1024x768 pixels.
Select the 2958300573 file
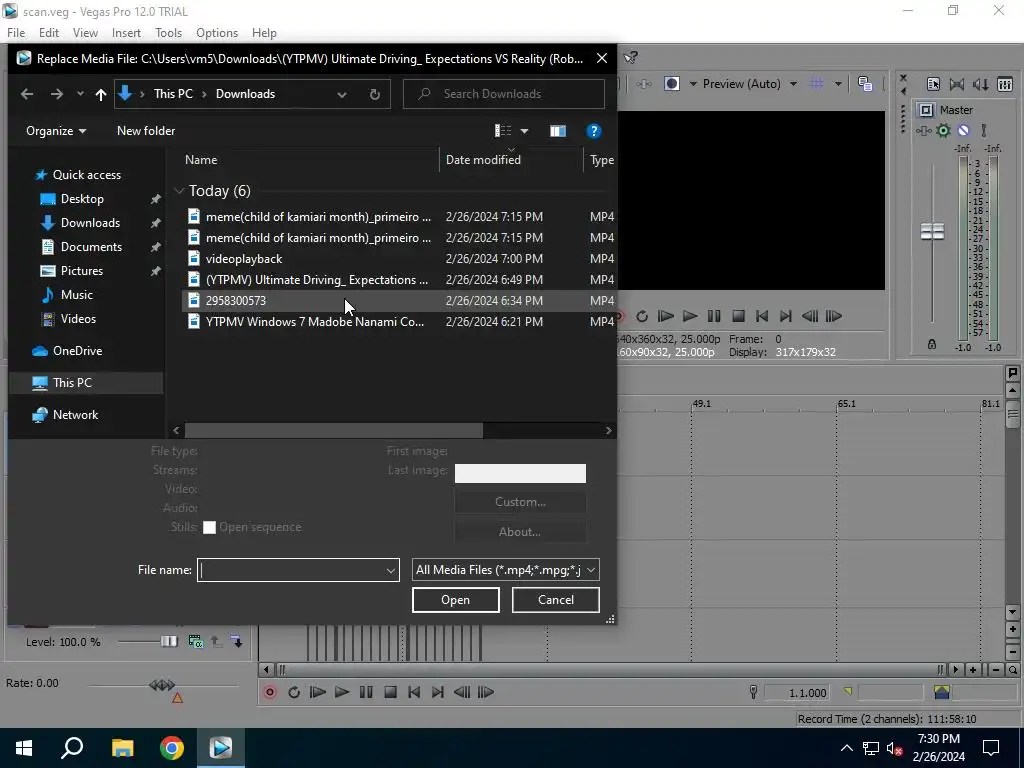pos(236,300)
